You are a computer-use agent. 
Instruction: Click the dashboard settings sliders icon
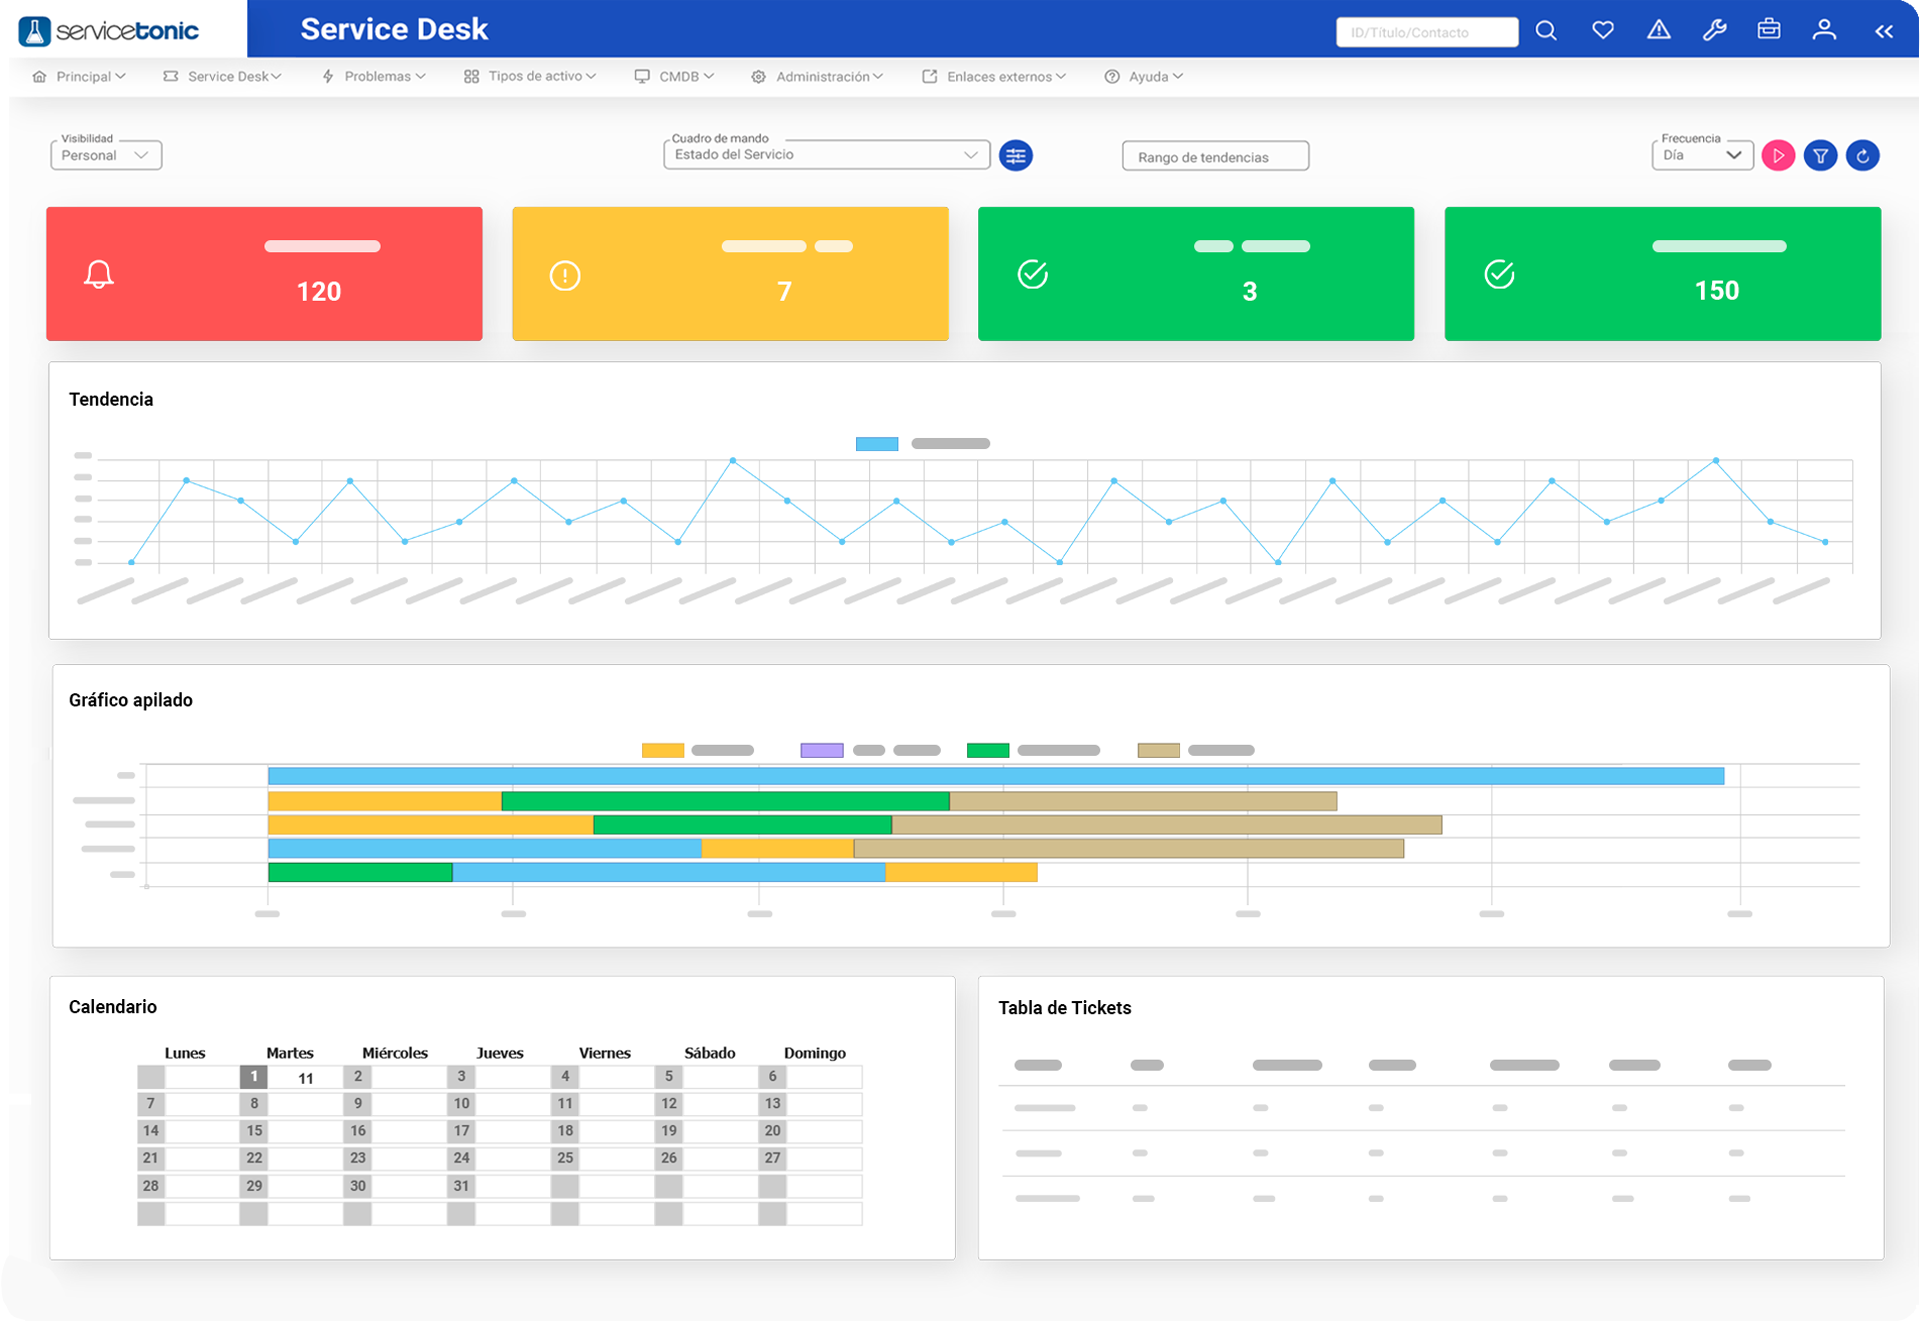click(1016, 156)
